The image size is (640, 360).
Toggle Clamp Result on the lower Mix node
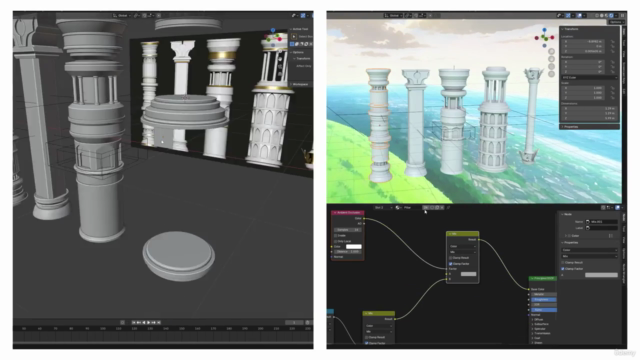[x=367, y=338]
